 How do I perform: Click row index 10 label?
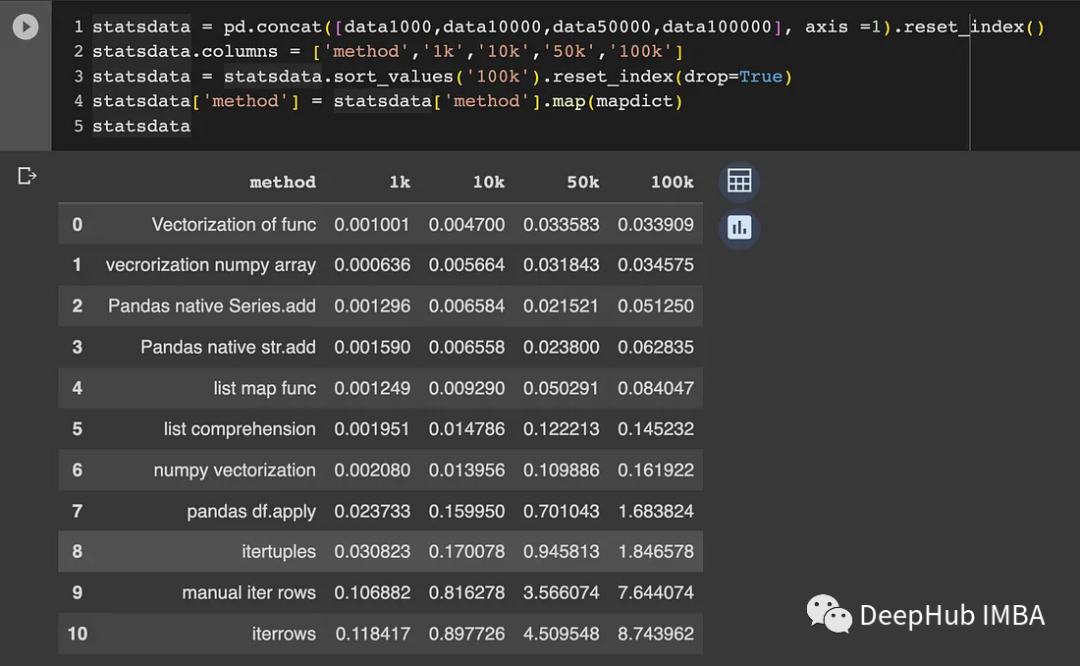coord(77,634)
